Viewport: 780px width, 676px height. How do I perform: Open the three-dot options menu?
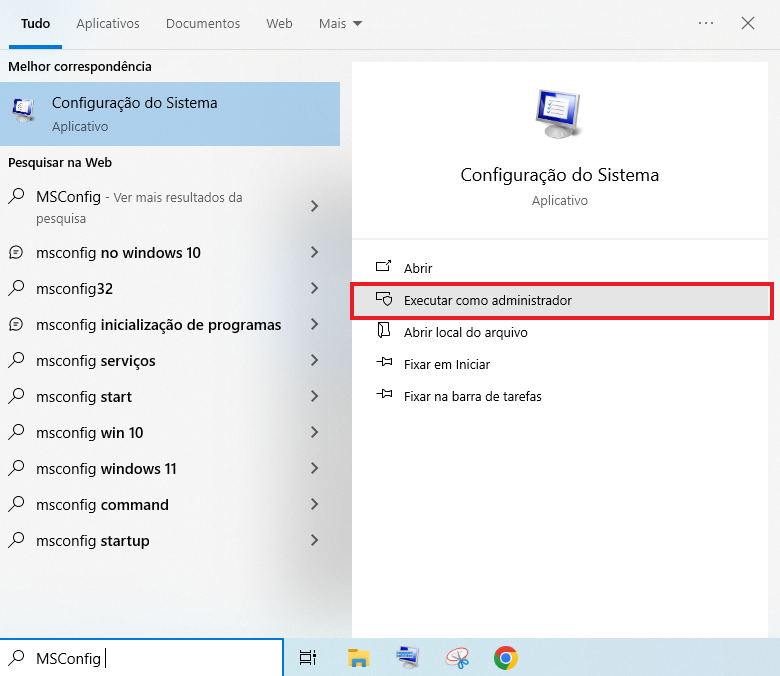pyautogui.click(x=706, y=23)
